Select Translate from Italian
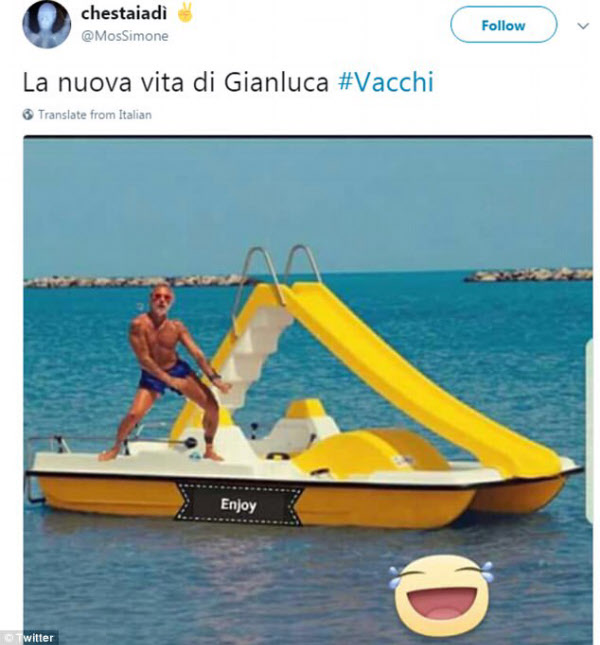 pyautogui.click(x=95, y=114)
